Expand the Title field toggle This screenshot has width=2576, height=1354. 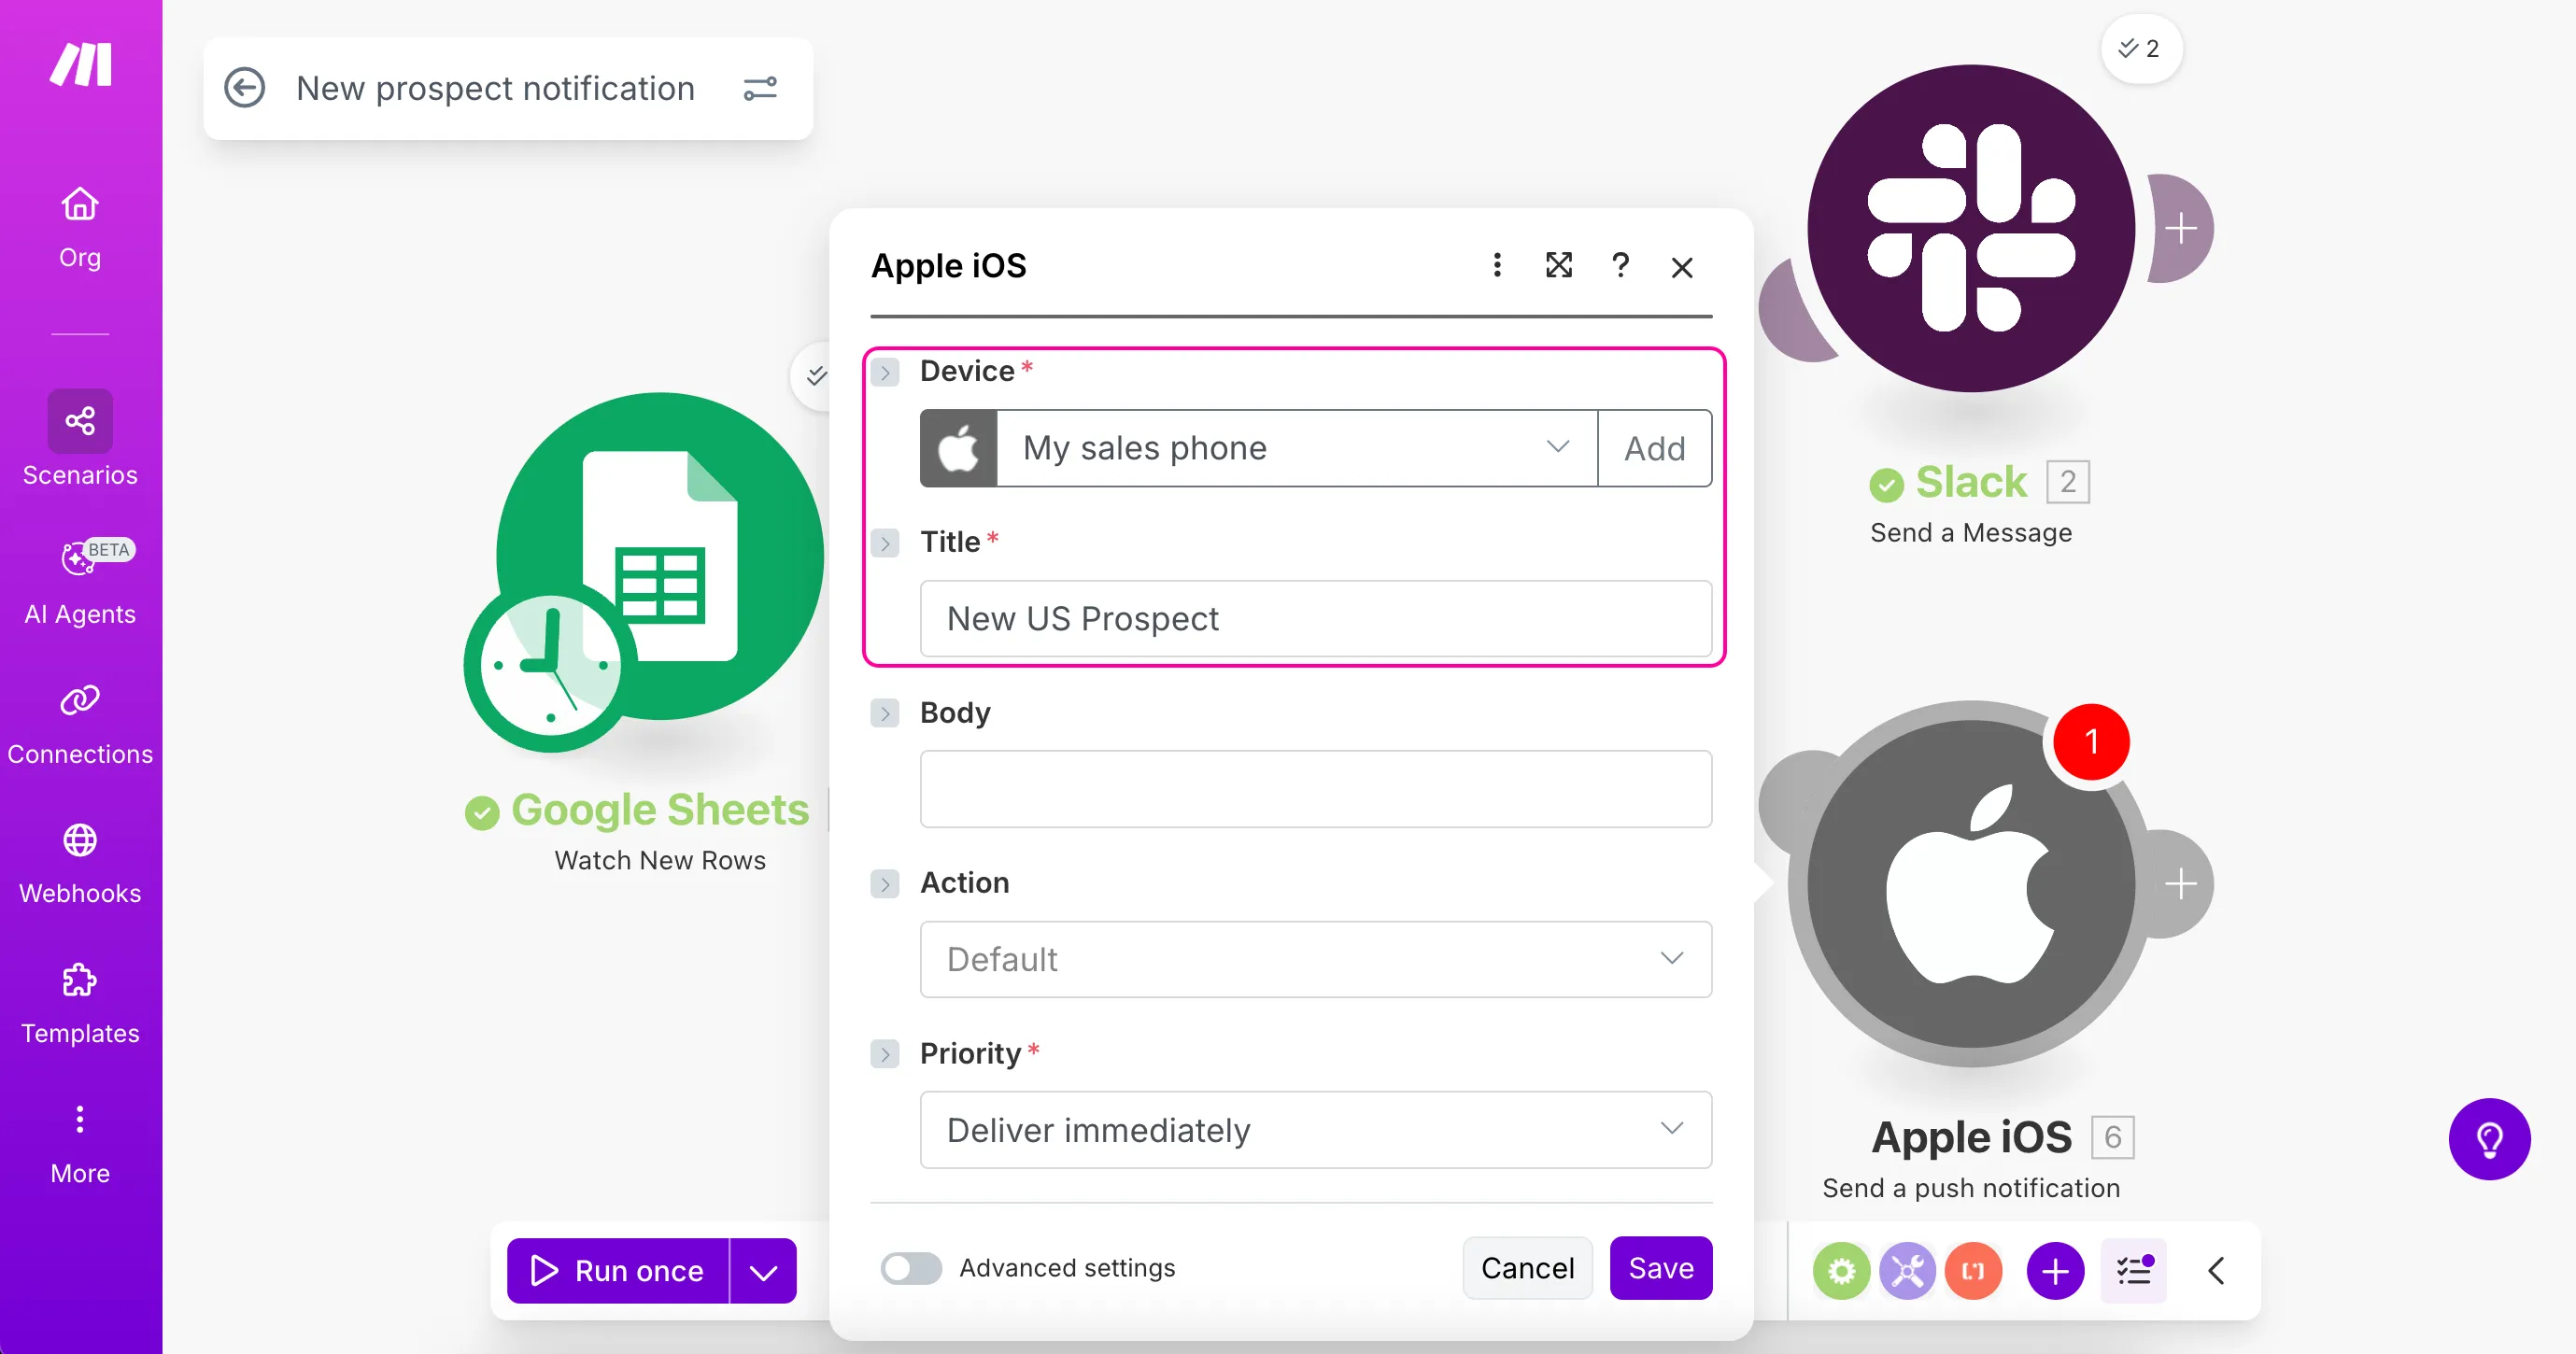click(x=885, y=543)
